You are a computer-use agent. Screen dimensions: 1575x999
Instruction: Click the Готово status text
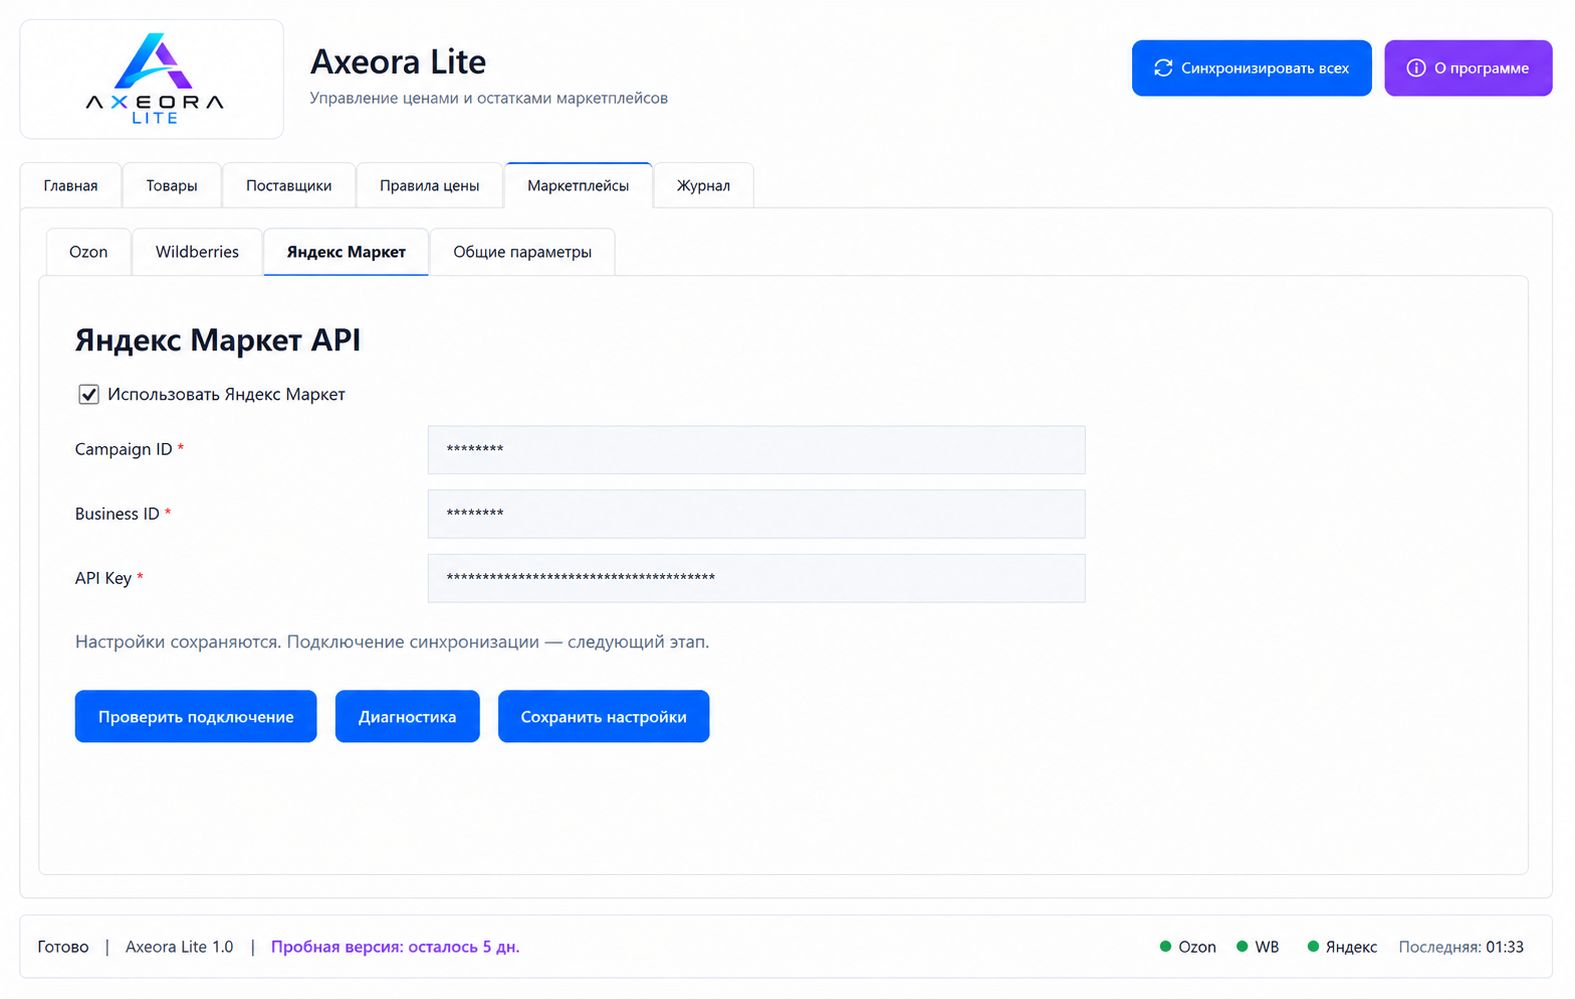click(x=63, y=946)
